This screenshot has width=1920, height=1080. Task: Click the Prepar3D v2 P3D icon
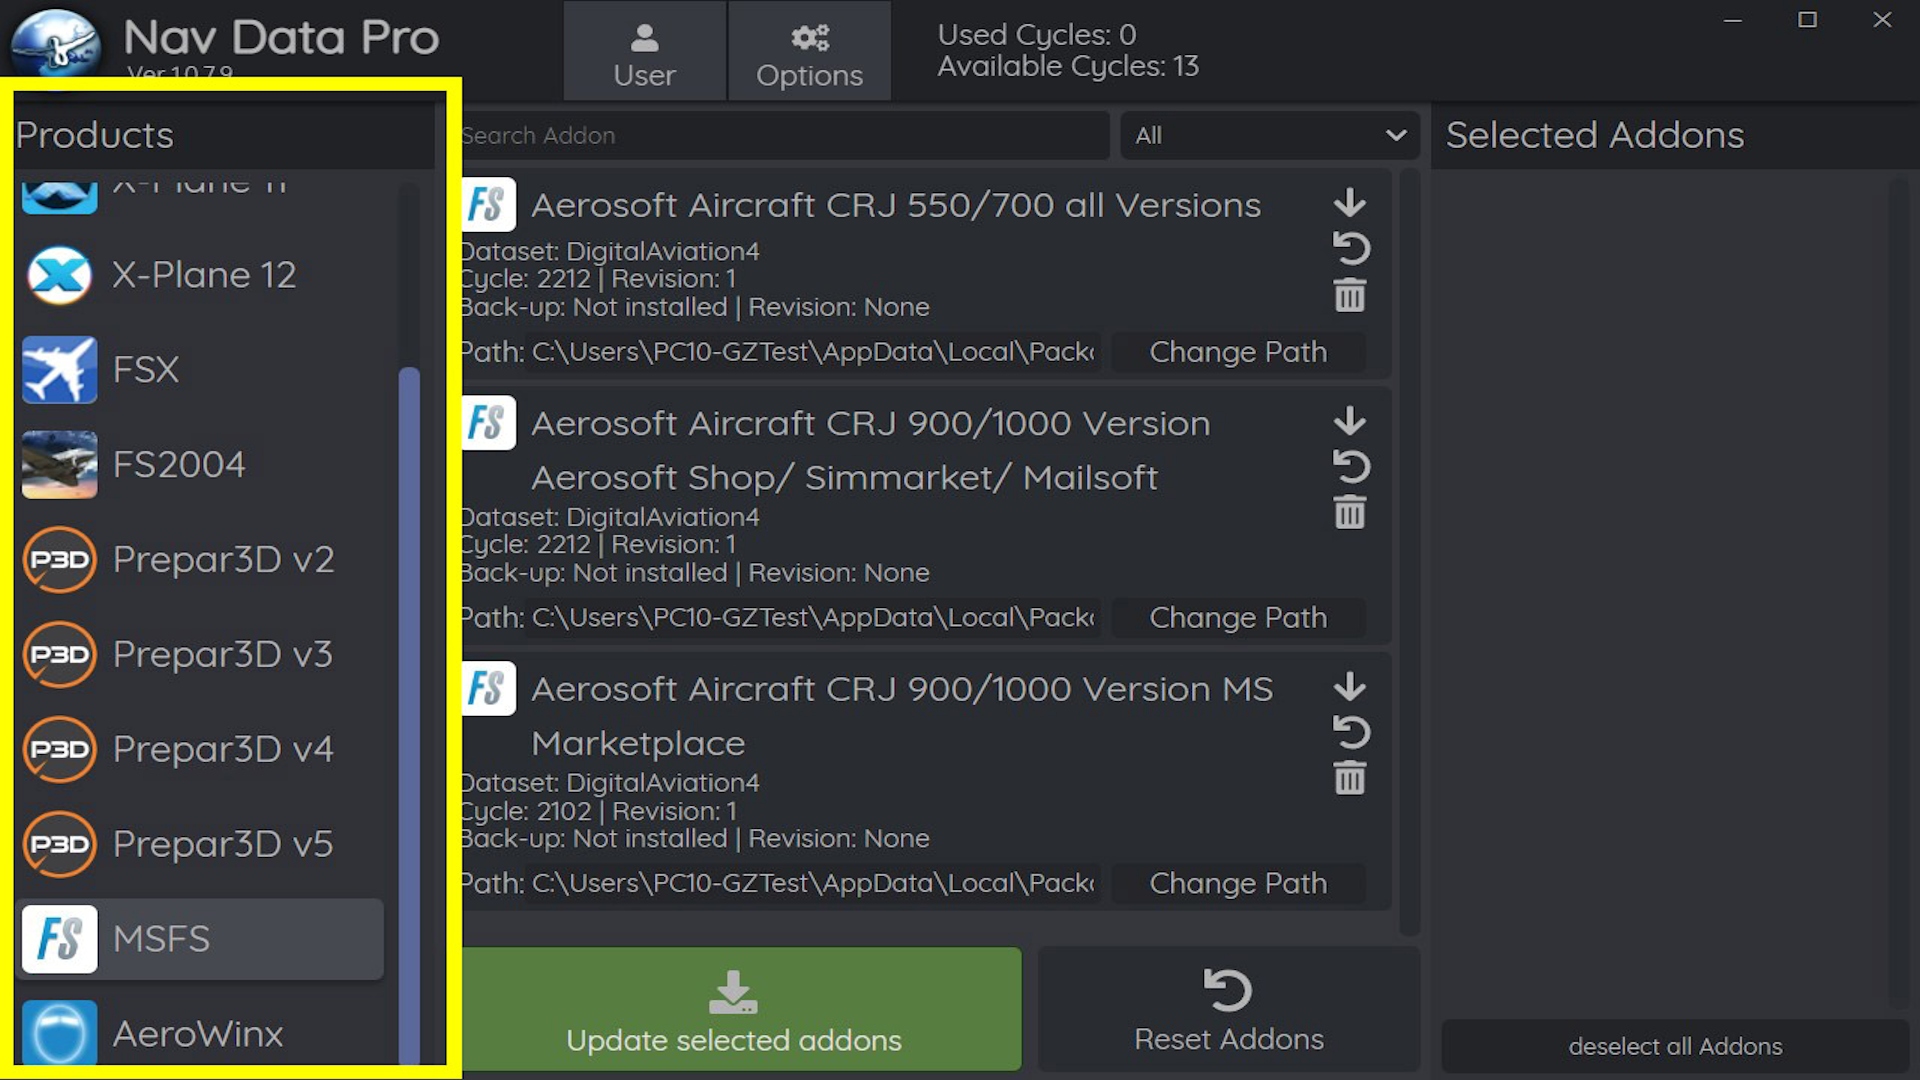pos(60,560)
